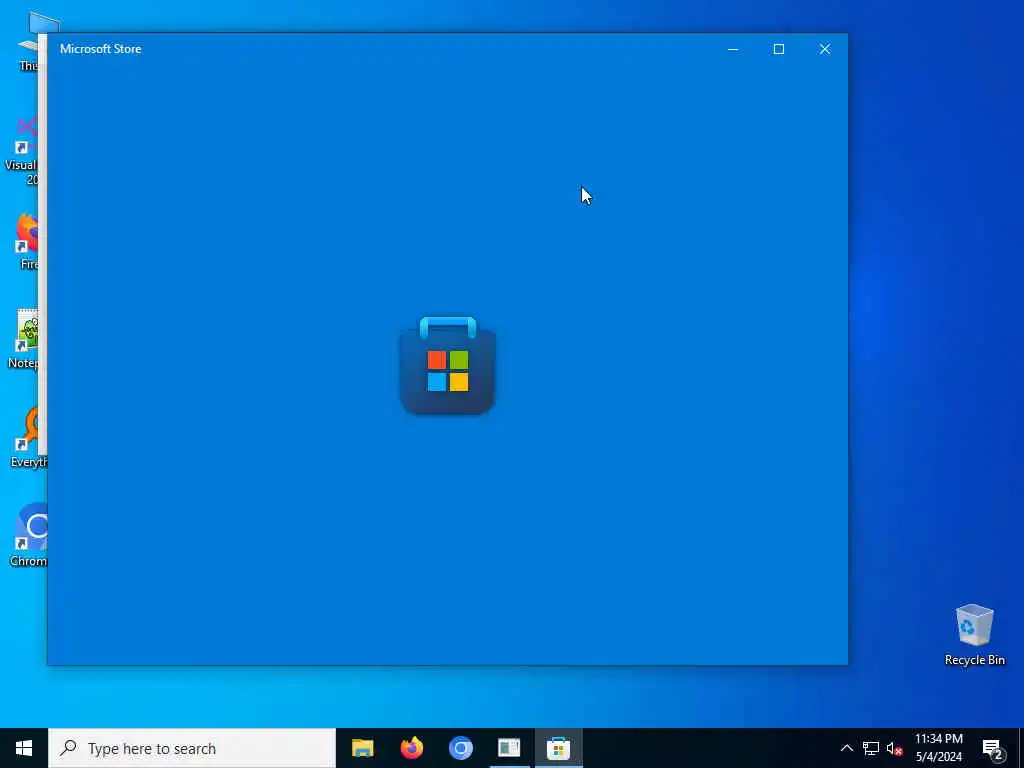Select the This PC desktop icon
Screen dimensions: 1024x768
click(x=27, y=42)
